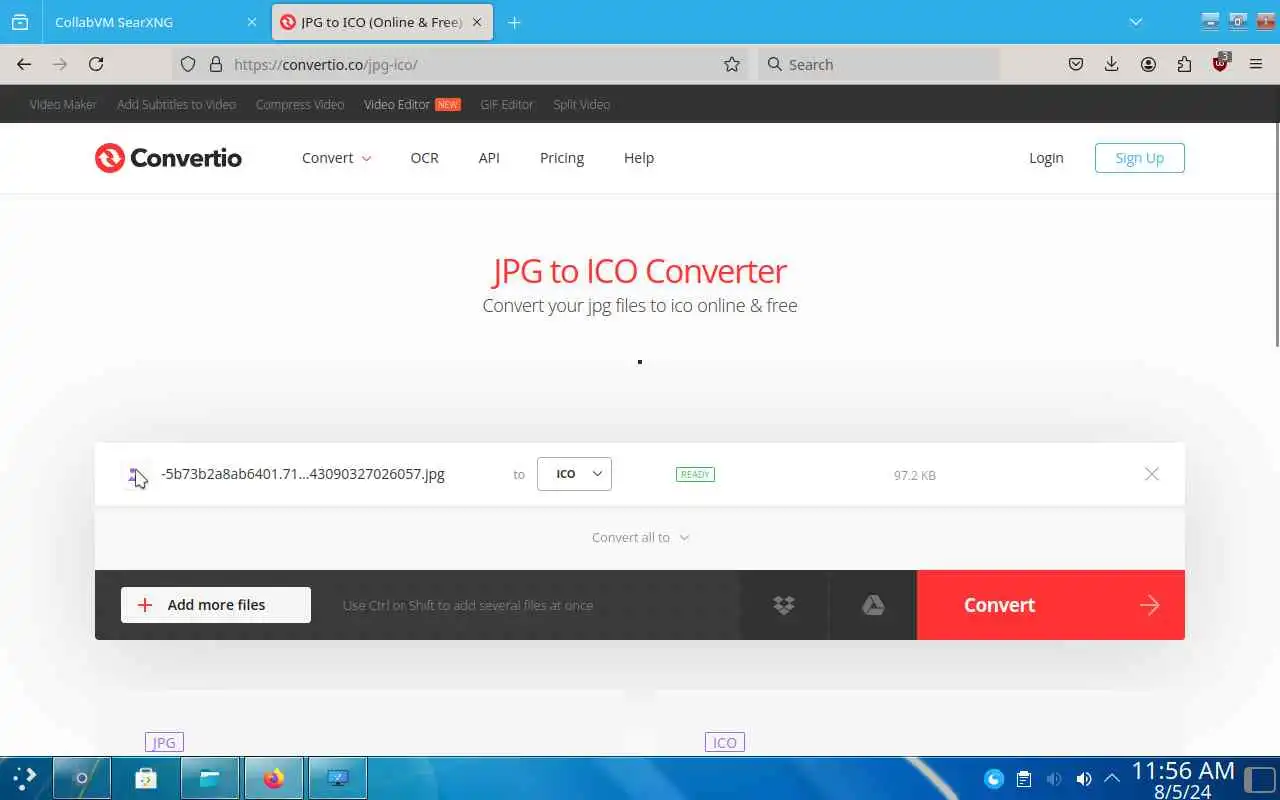This screenshot has height=800, width=1280.
Task: Expand hidden system tray icons
Action: [1111, 778]
